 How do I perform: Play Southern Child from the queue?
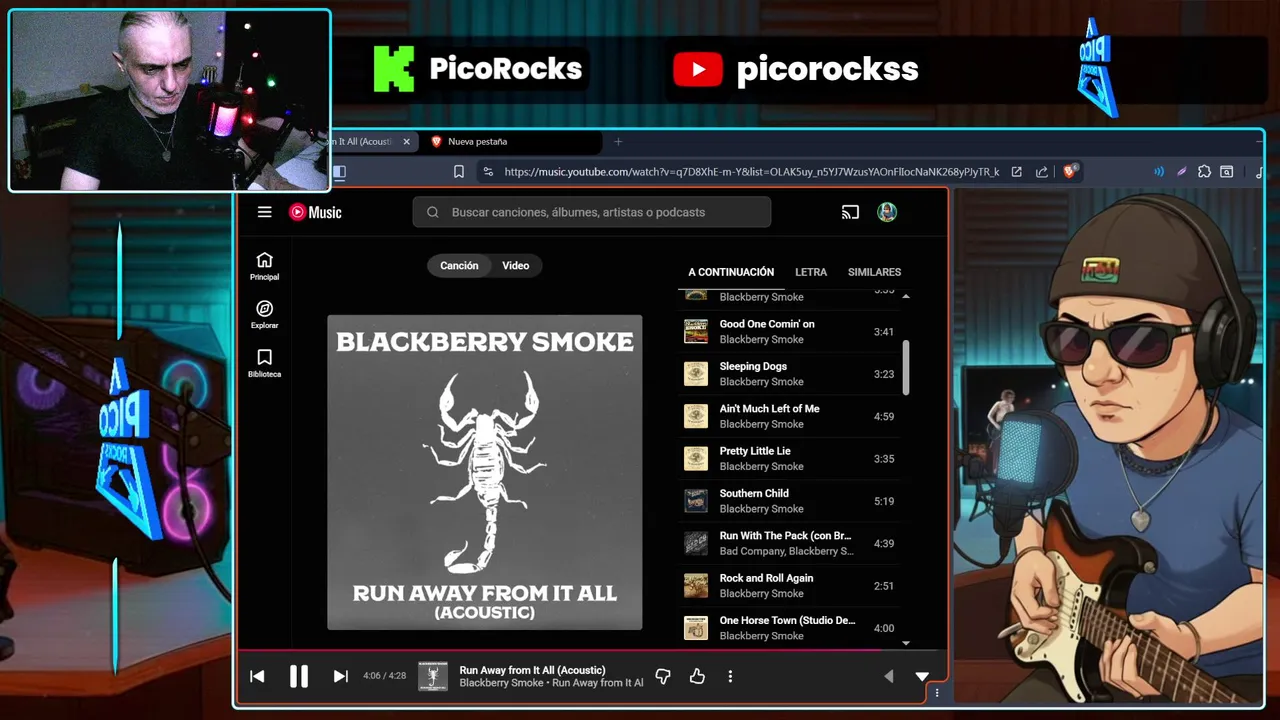tap(789, 501)
